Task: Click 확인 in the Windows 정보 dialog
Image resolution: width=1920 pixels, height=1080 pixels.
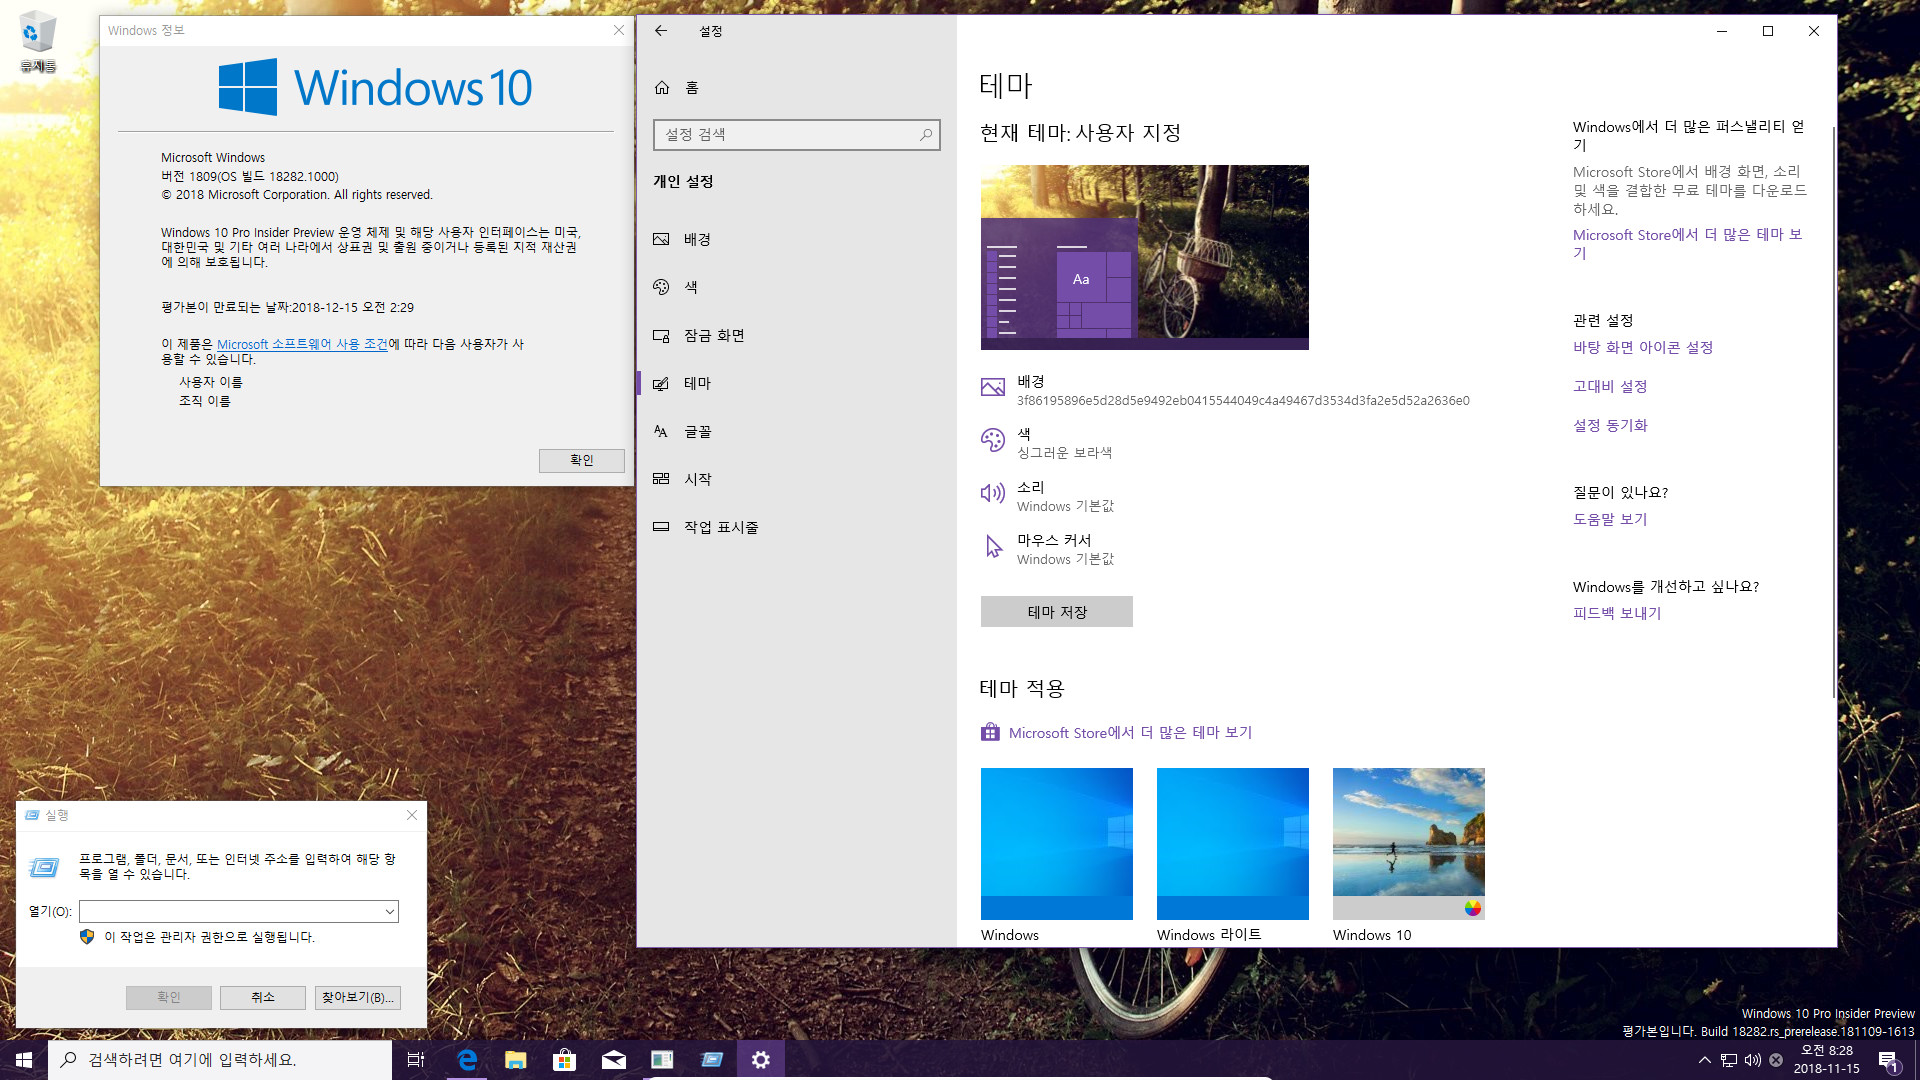Action: (581, 460)
